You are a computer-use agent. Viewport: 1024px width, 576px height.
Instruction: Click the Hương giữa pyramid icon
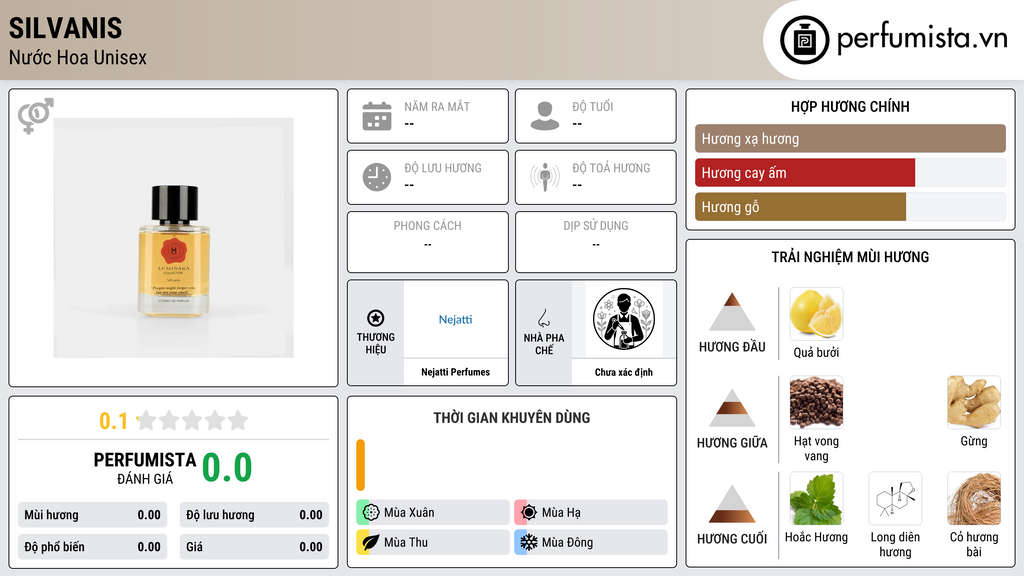pyautogui.click(x=732, y=408)
